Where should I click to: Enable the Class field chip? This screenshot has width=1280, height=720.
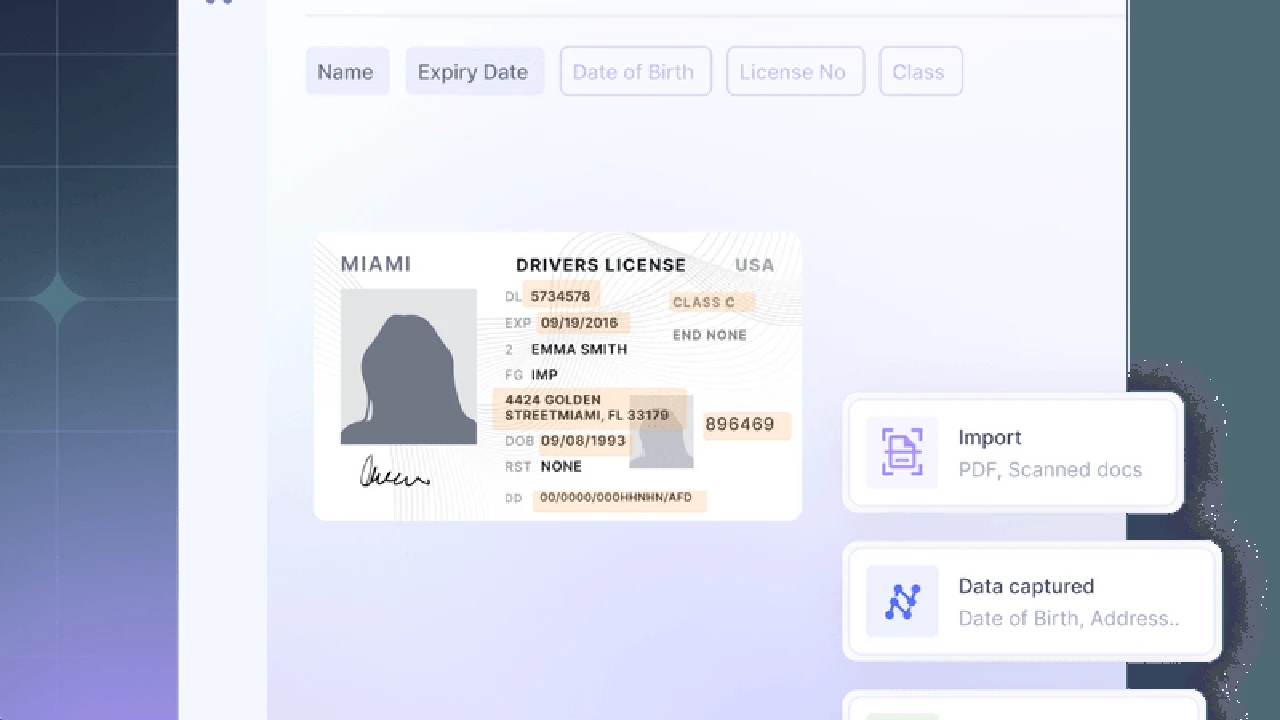[x=919, y=72]
